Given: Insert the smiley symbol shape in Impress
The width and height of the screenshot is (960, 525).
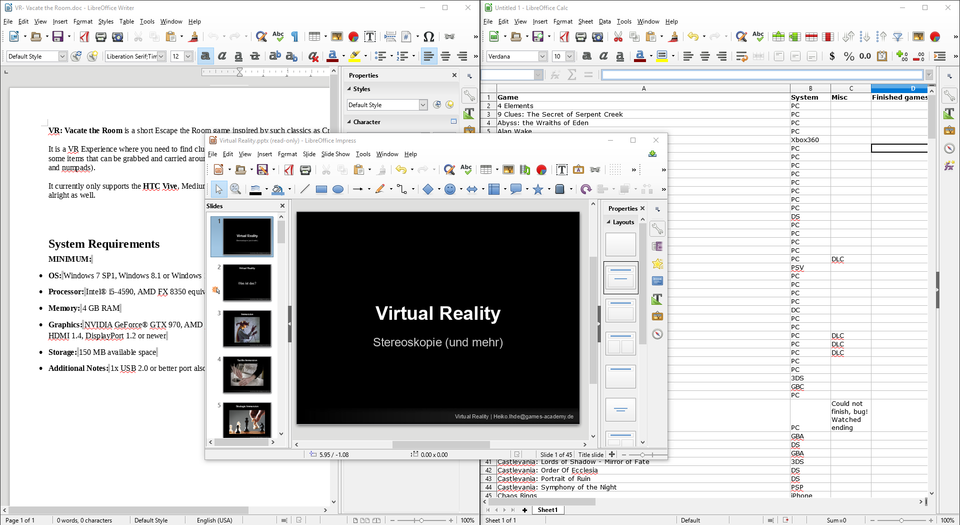Looking at the screenshot, I should [x=450, y=189].
